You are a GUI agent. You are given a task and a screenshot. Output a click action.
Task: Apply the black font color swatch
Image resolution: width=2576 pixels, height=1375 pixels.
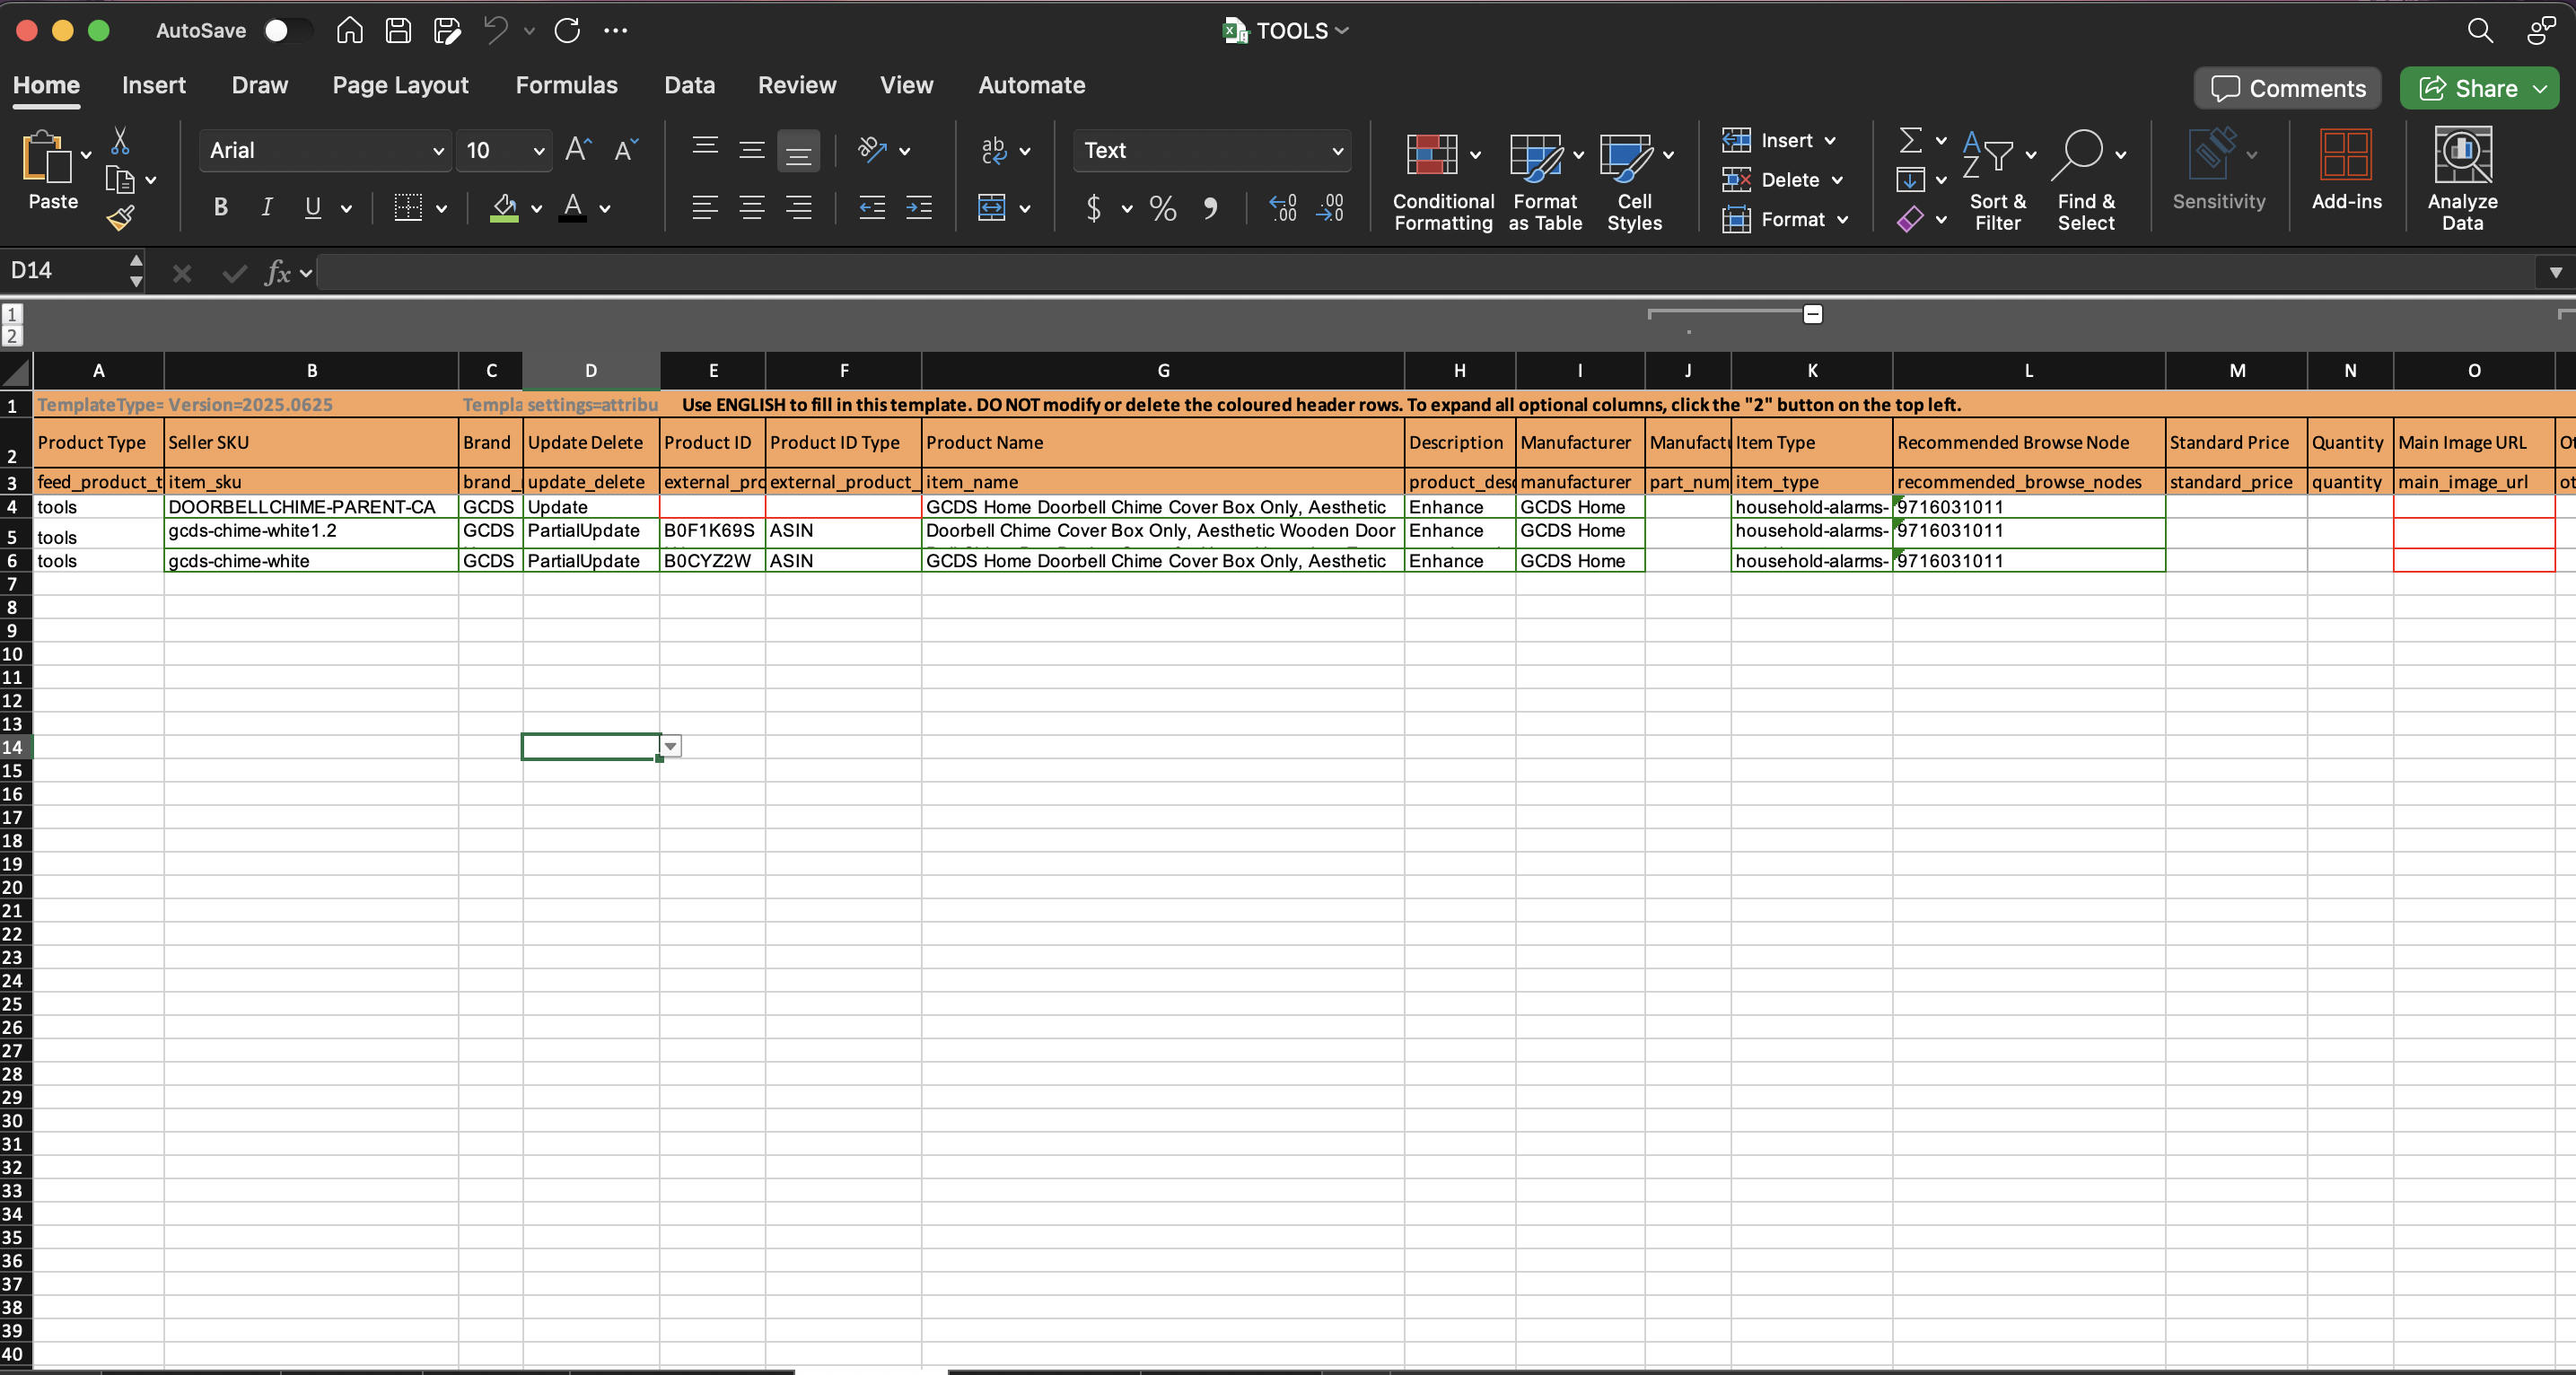pos(572,207)
